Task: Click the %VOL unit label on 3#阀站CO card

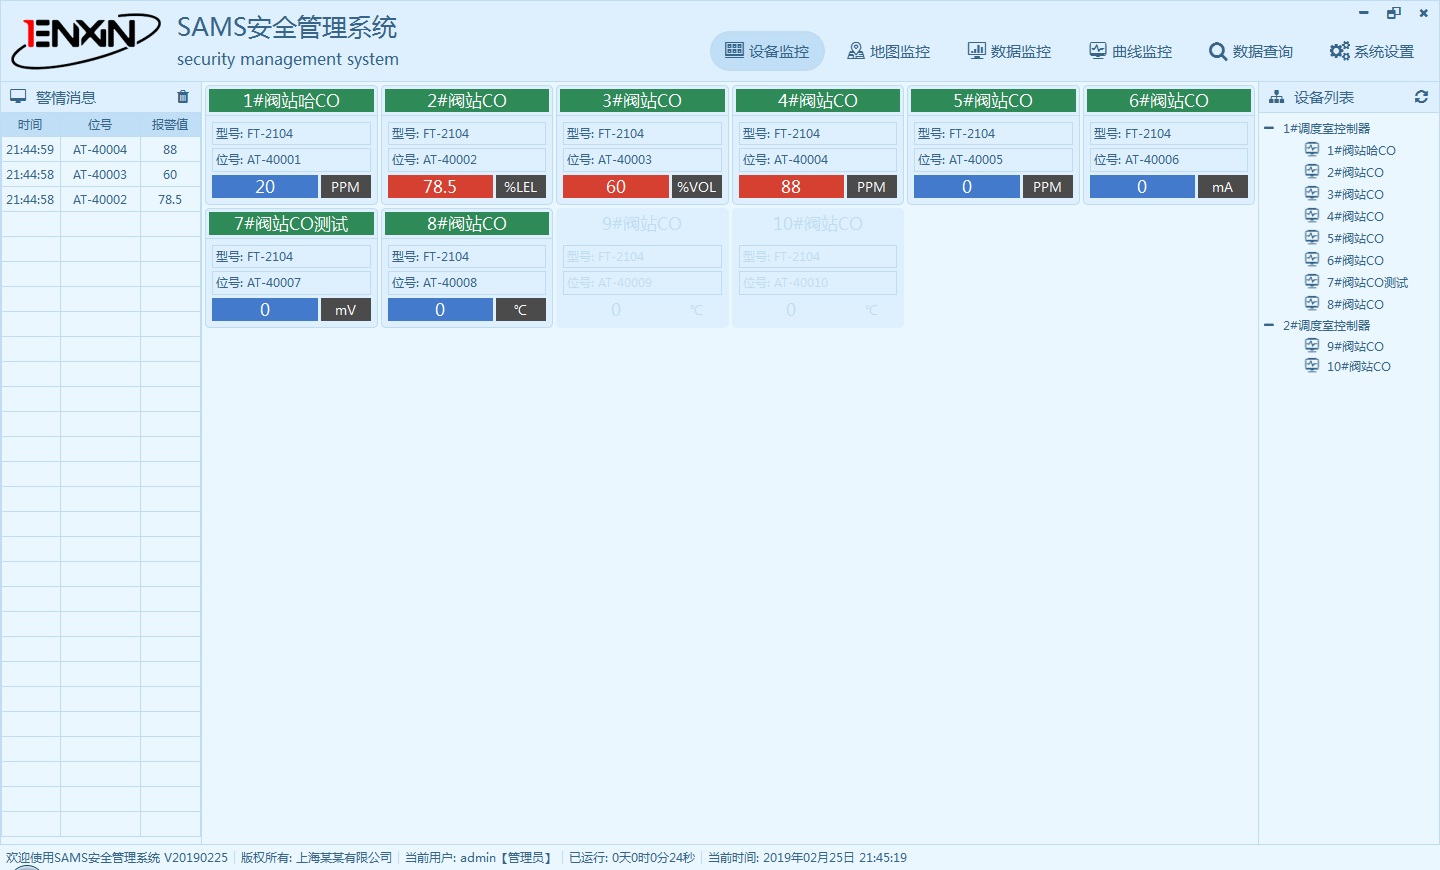Action: point(697,187)
